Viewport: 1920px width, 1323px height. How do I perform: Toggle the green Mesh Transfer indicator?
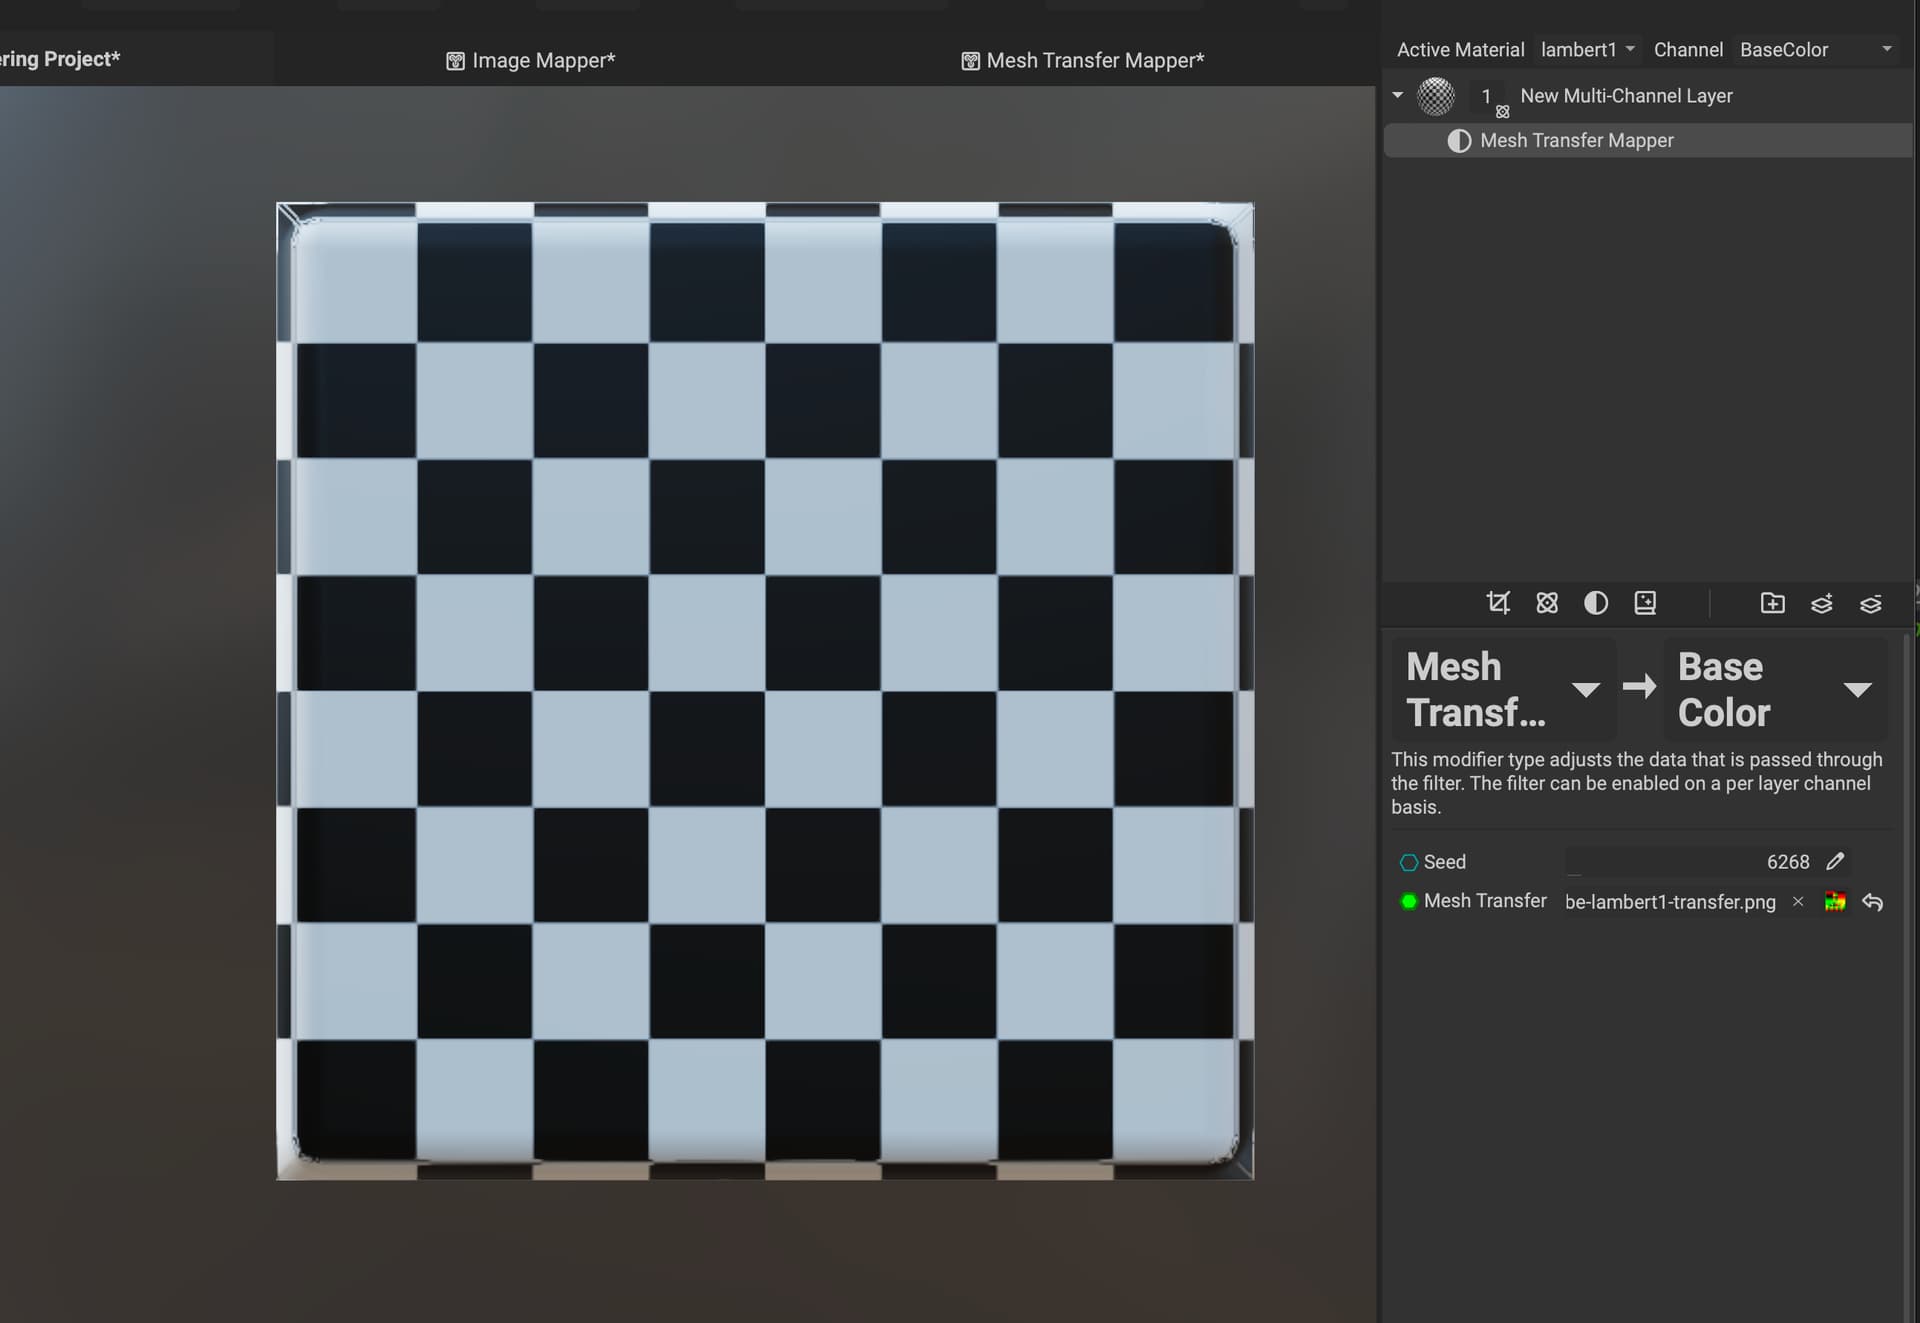pyautogui.click(x=1408, y=901)
